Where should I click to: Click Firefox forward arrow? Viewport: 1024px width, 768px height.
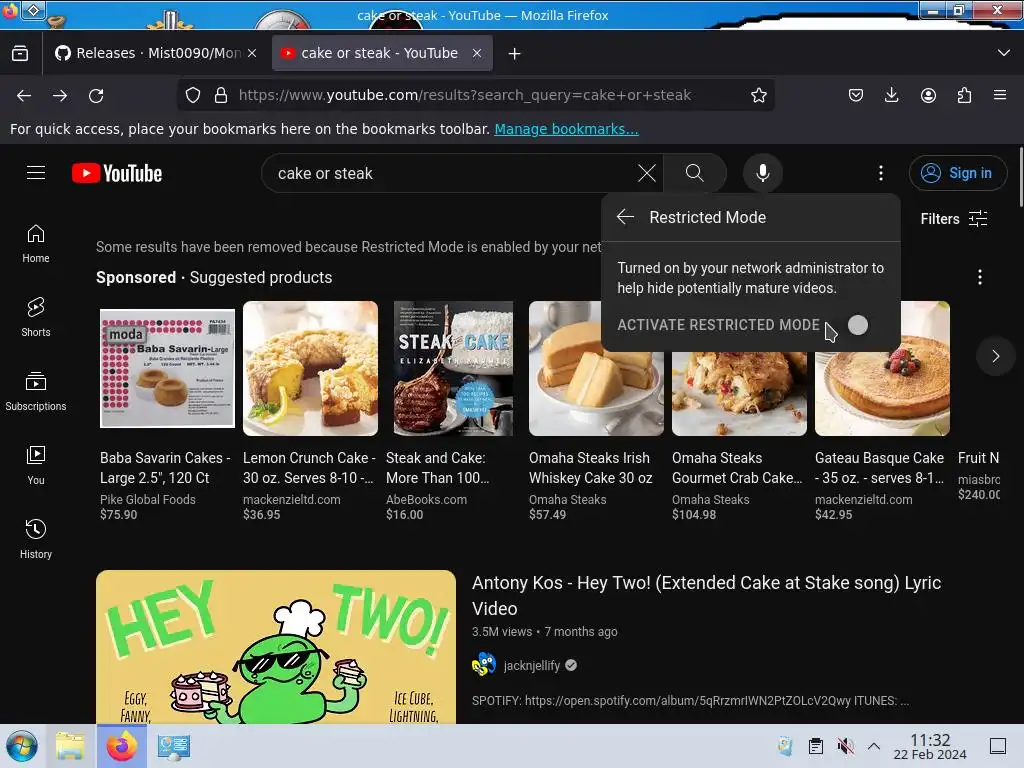(60, 95)
